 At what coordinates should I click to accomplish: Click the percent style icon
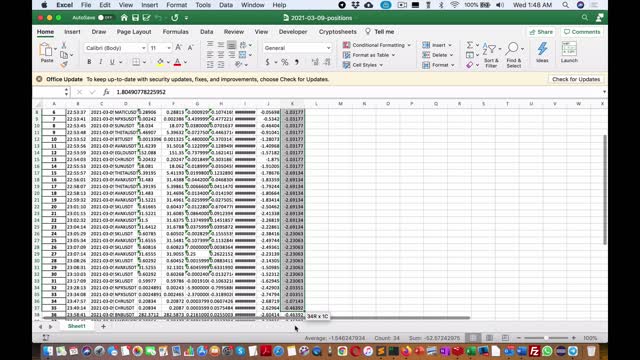click(x=284, y=62)
